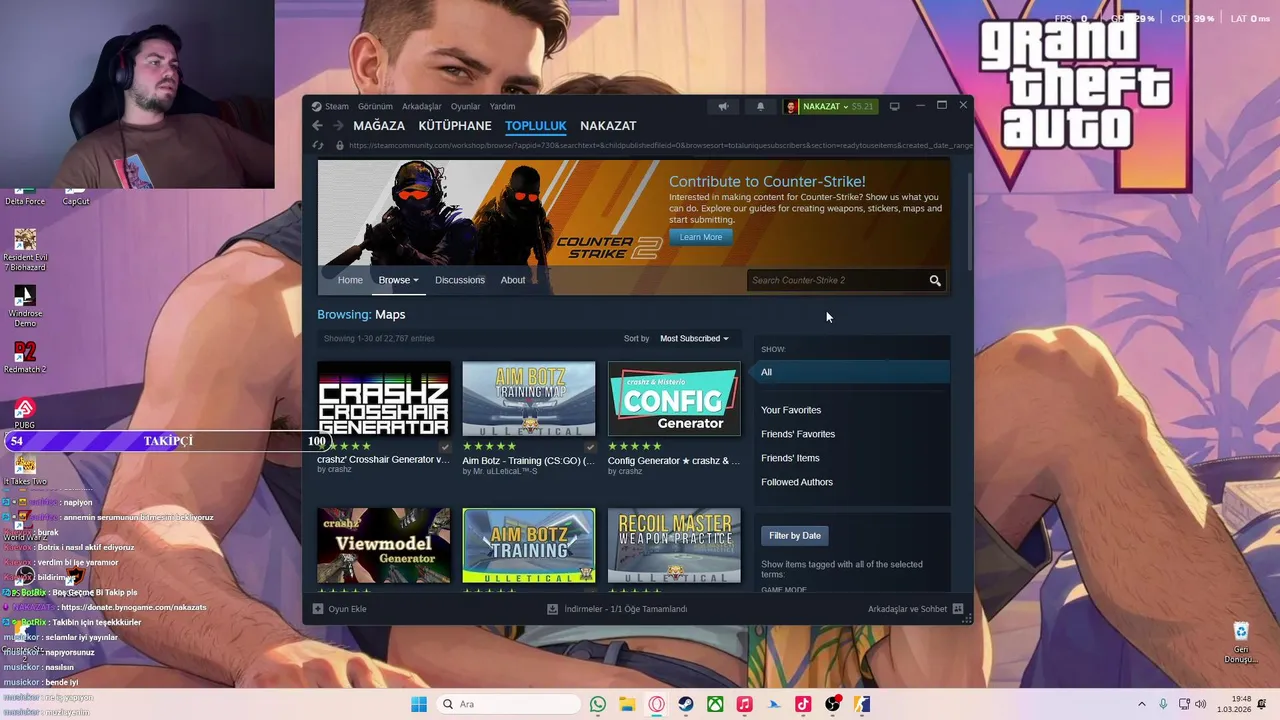Open WhatsApp from the taskbar
The width and height of the screenshot is (1280, 720).
click(598, 704)
